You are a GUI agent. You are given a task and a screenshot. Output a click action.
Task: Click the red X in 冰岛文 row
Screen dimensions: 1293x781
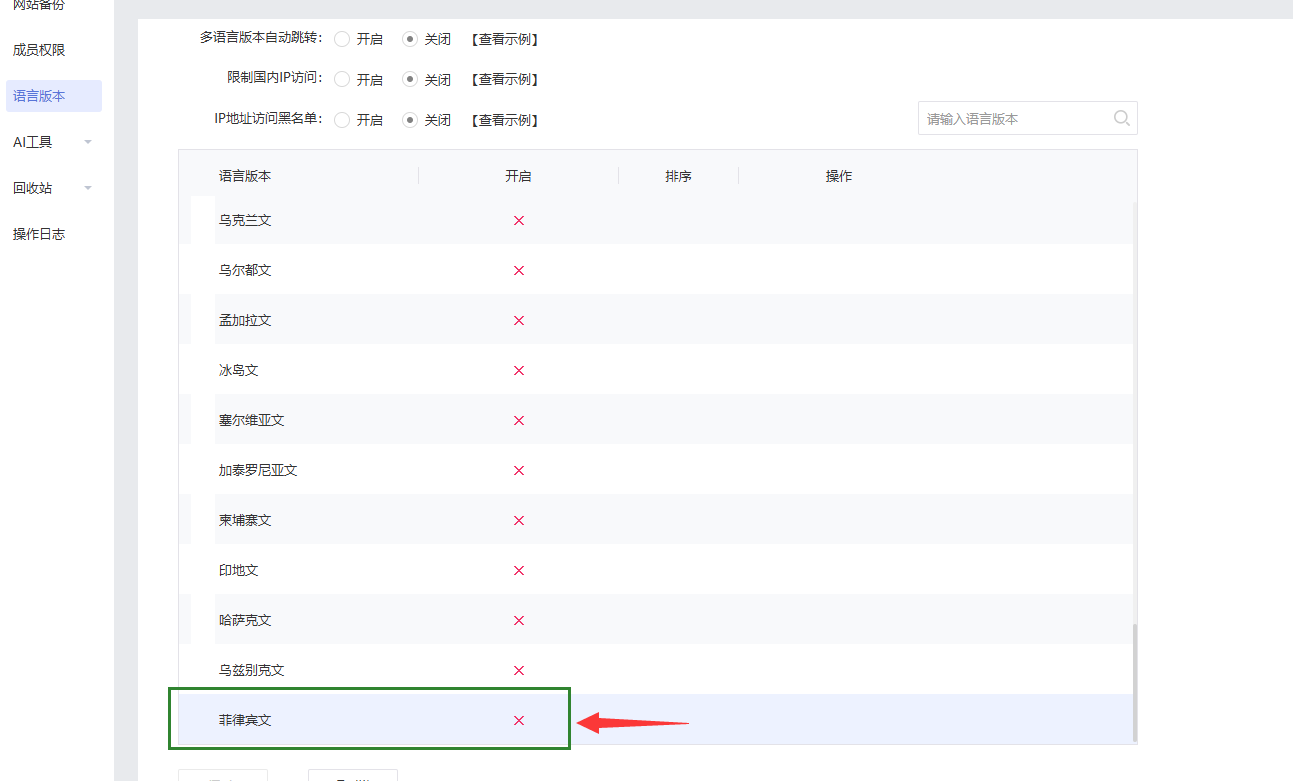pyautogui.click(x=518, y=370)
